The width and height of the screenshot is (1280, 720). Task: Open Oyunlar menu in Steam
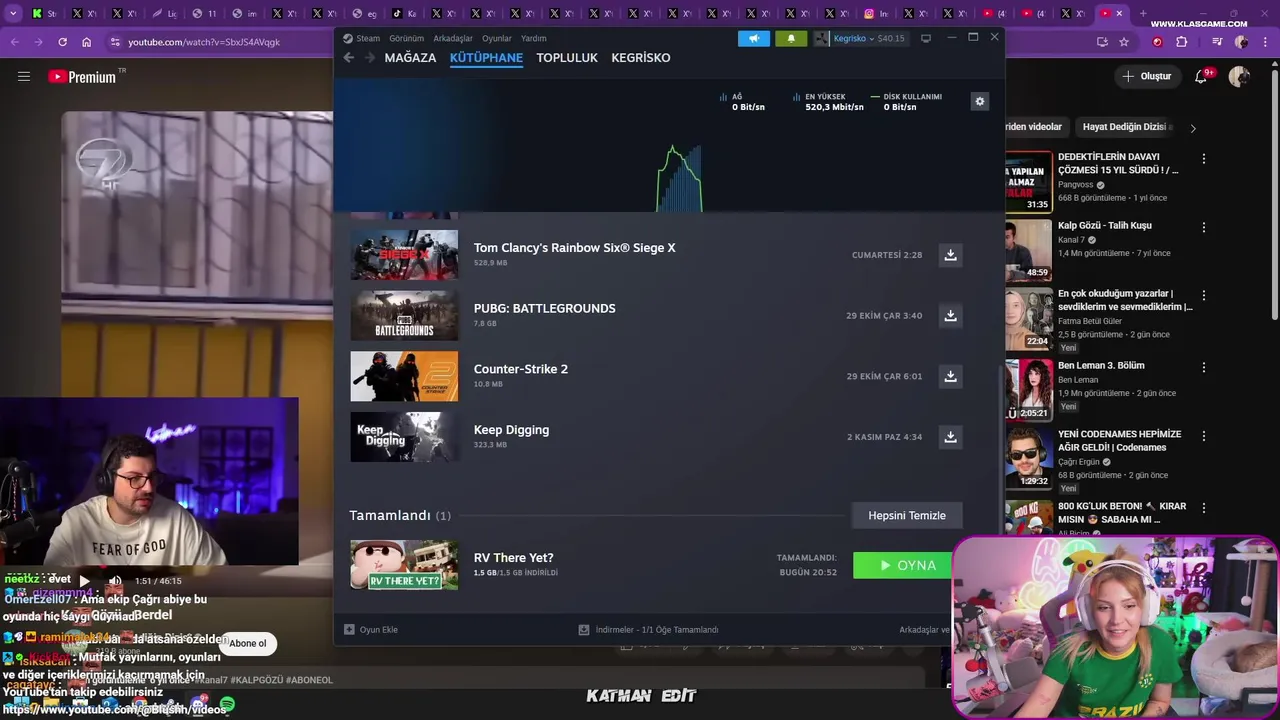pos(497,38)
